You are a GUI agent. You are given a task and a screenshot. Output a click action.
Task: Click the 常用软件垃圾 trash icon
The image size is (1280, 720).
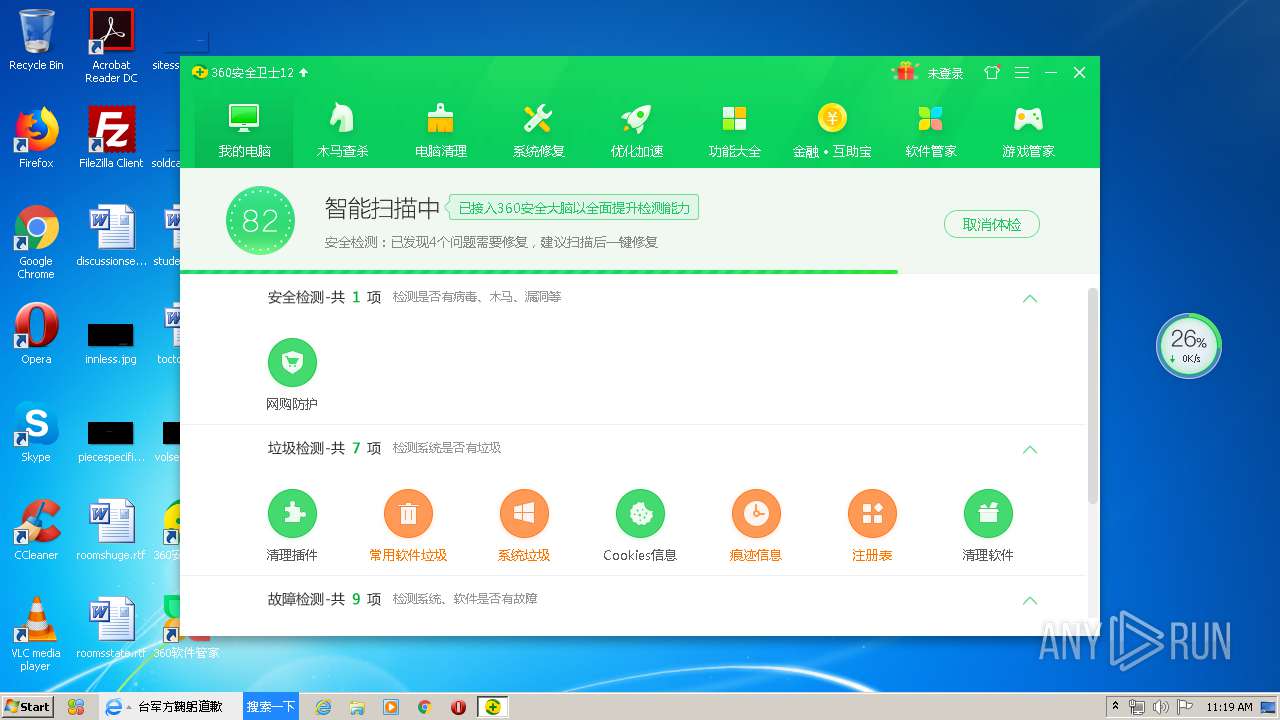click(x=408, y=513)
